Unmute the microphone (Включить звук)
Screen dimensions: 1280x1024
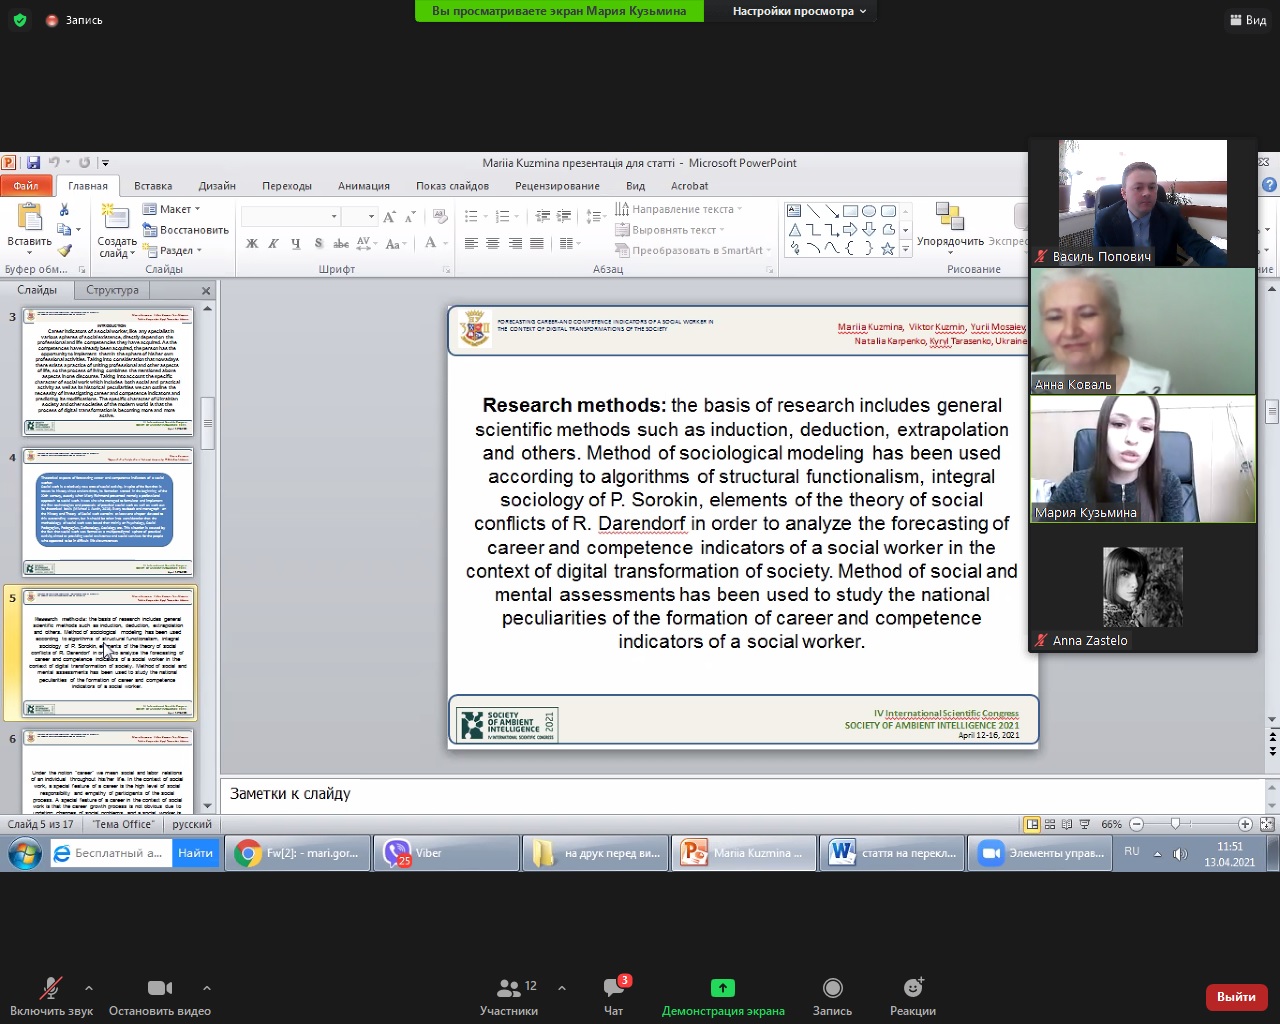50,995
